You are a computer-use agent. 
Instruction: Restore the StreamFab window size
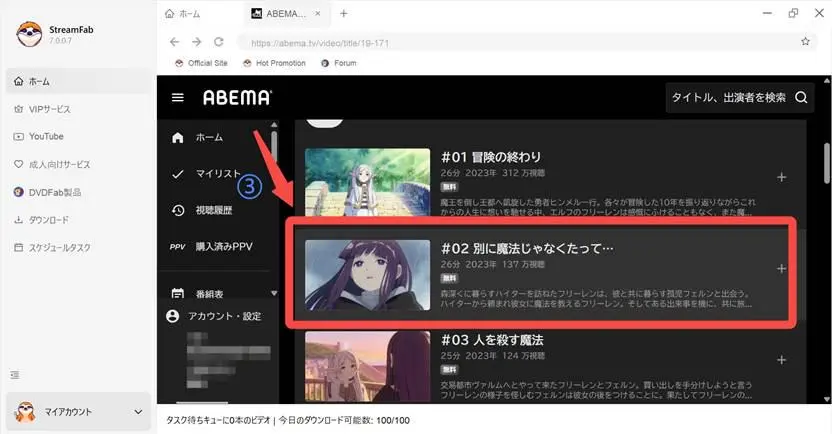pyautogui.click(x=793, y=13)
